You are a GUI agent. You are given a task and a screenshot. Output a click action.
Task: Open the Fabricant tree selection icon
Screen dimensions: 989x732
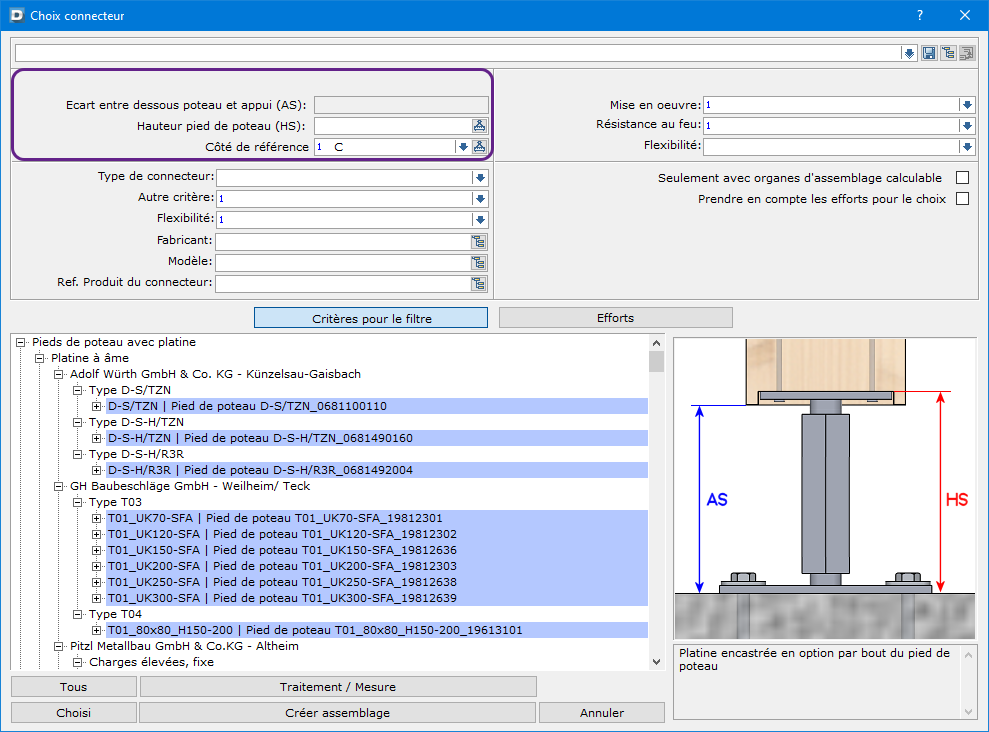coord(480,241)
